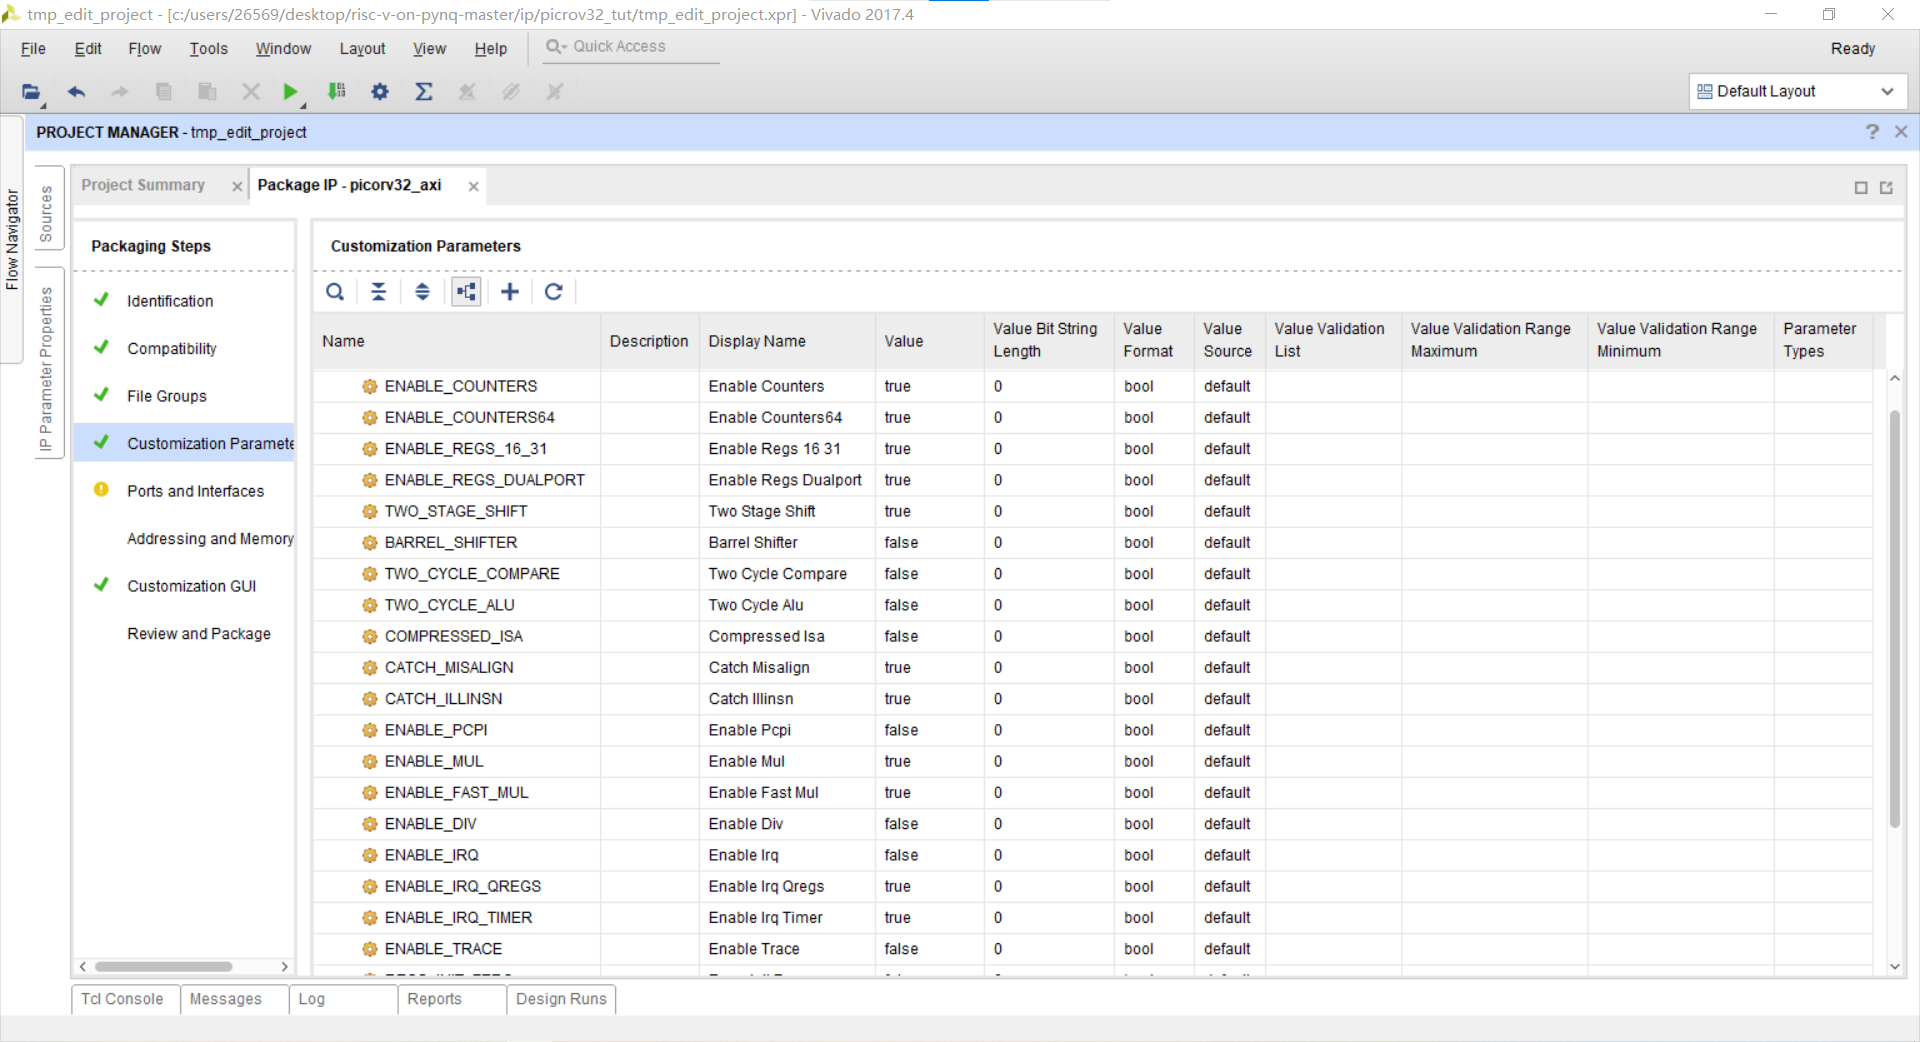
Task: Click the gear icon beside ENABLE_MUL
Action: (x=370, y=762)
